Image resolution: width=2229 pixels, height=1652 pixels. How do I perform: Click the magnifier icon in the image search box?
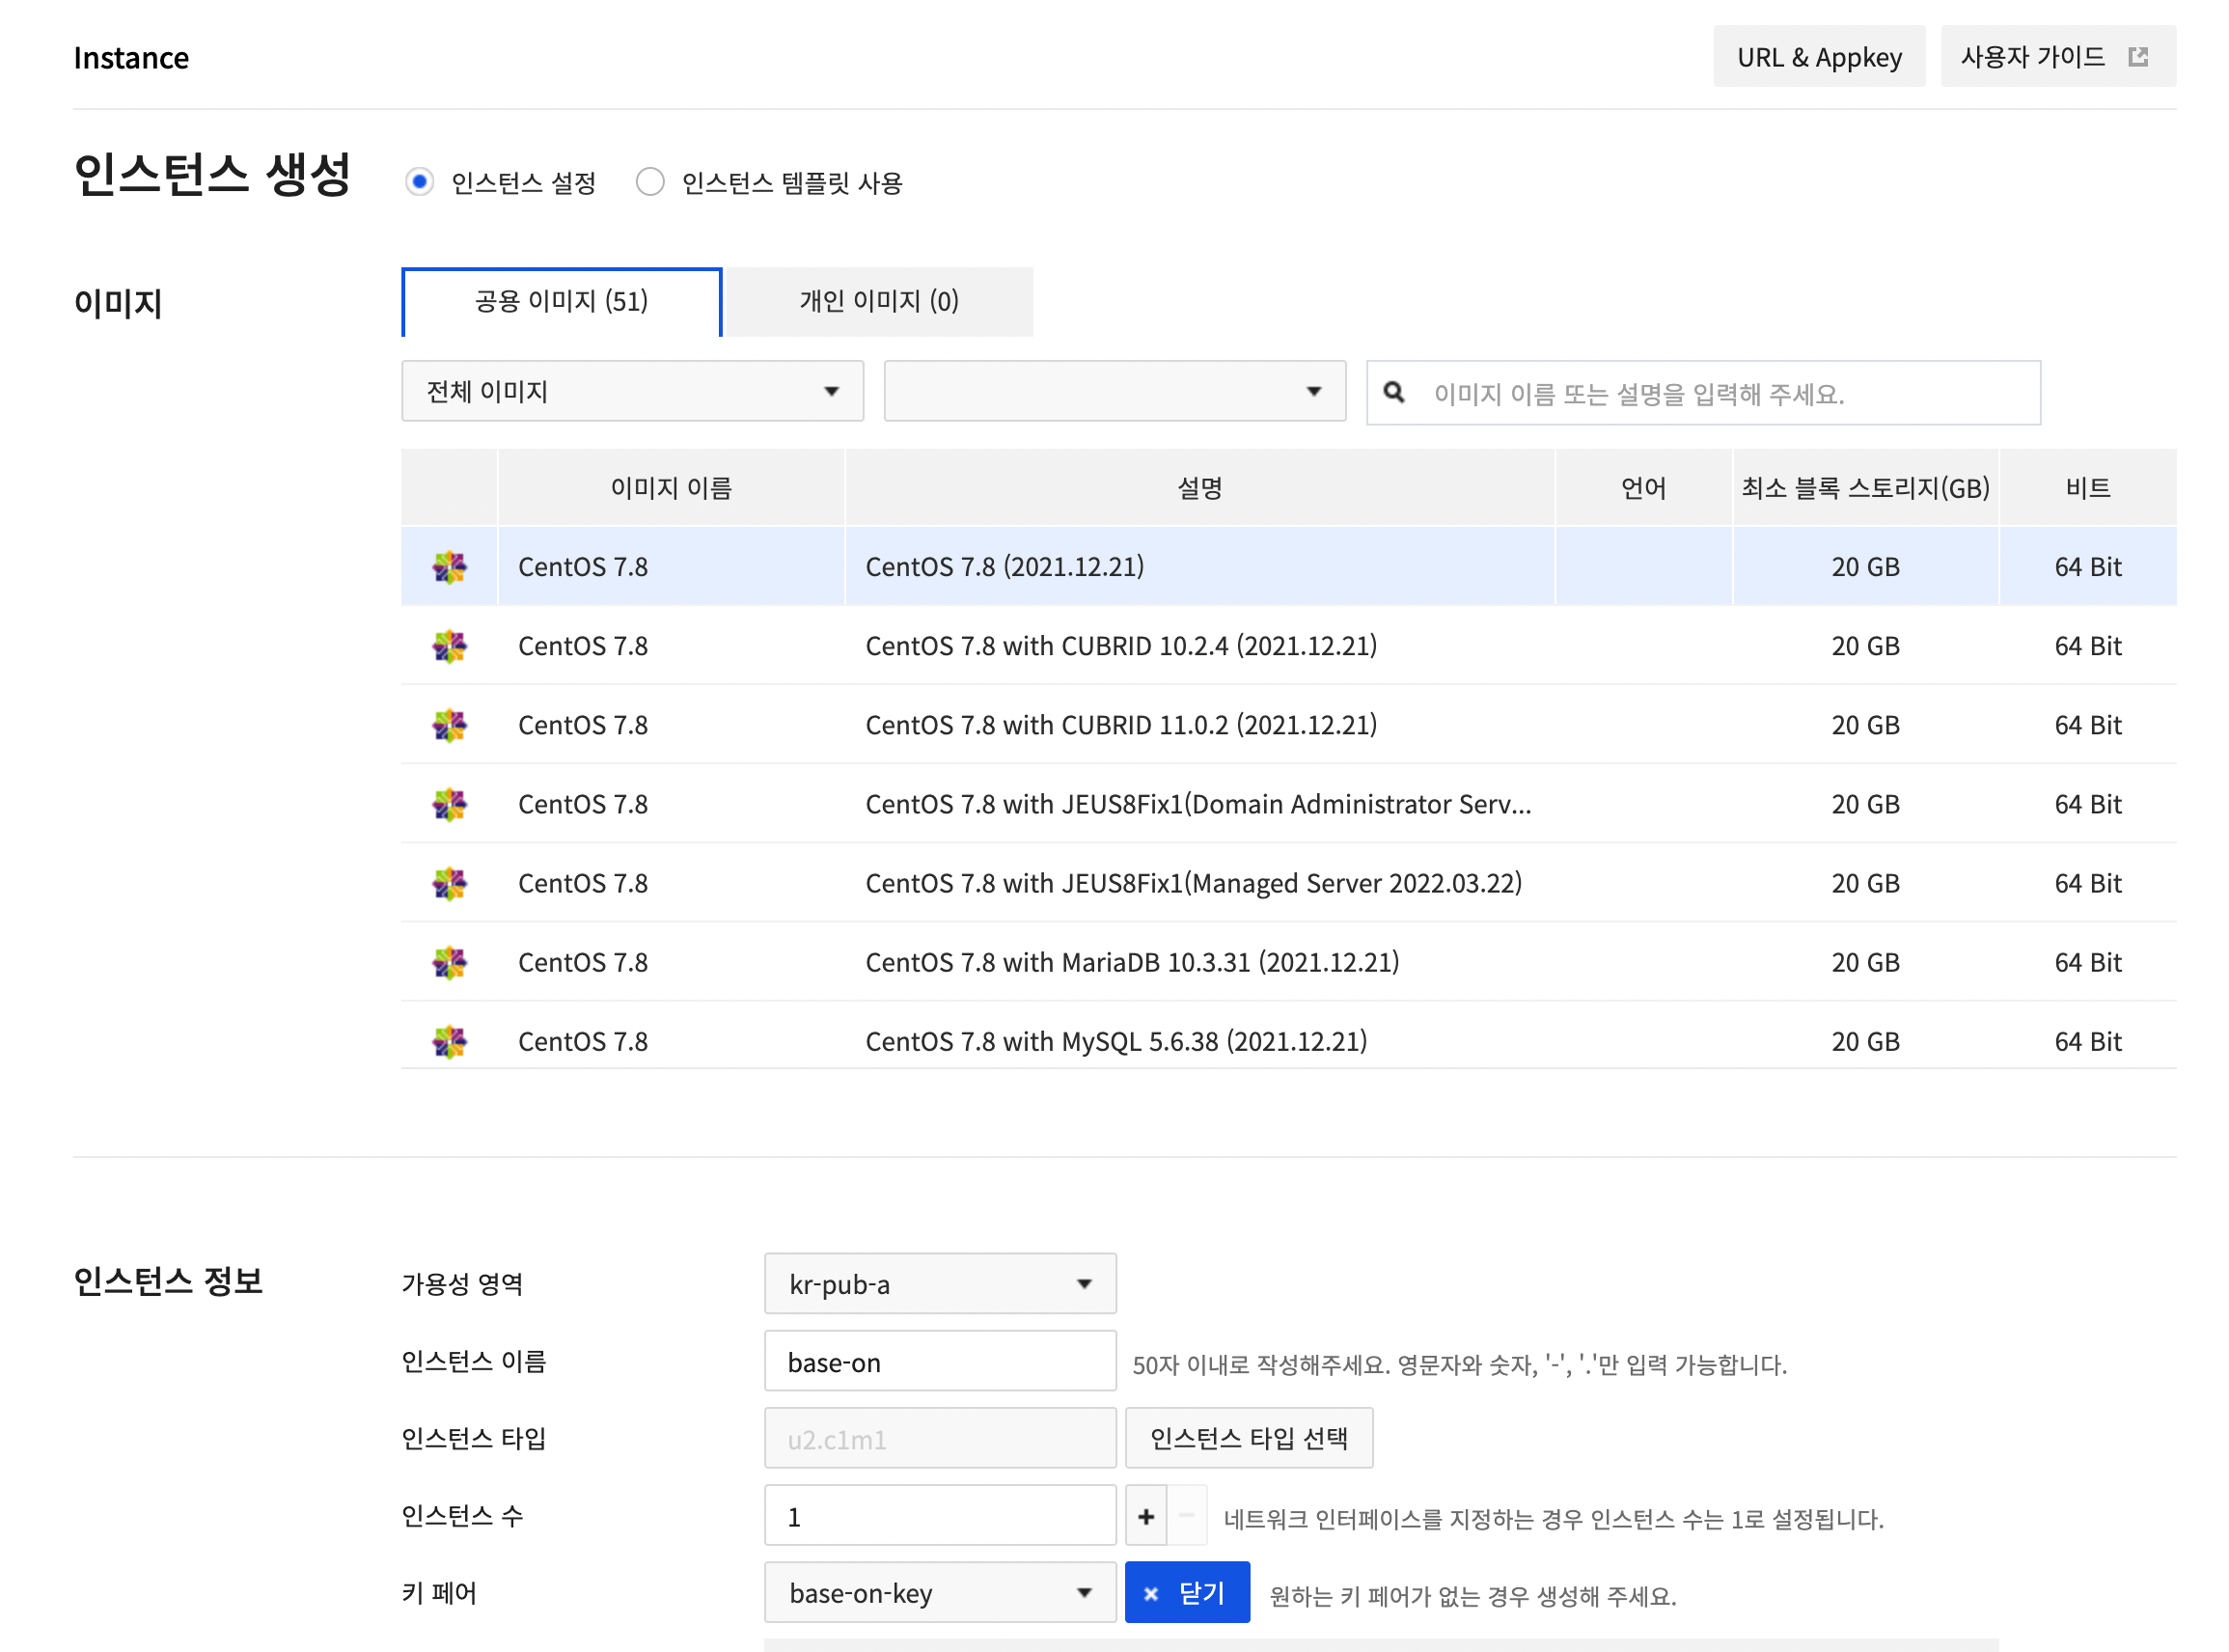point(1393,393)
